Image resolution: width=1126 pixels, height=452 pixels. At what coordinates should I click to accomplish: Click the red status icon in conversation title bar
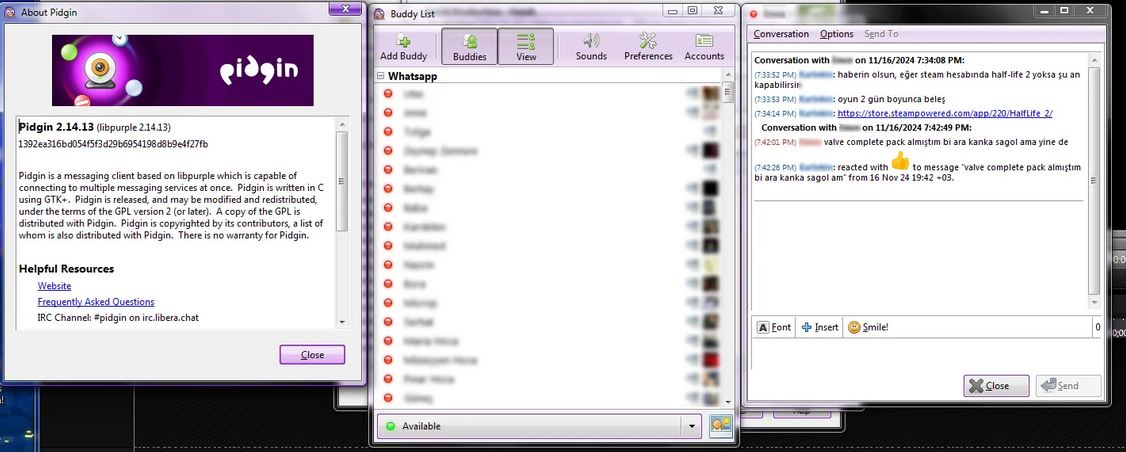click(753, 13)
